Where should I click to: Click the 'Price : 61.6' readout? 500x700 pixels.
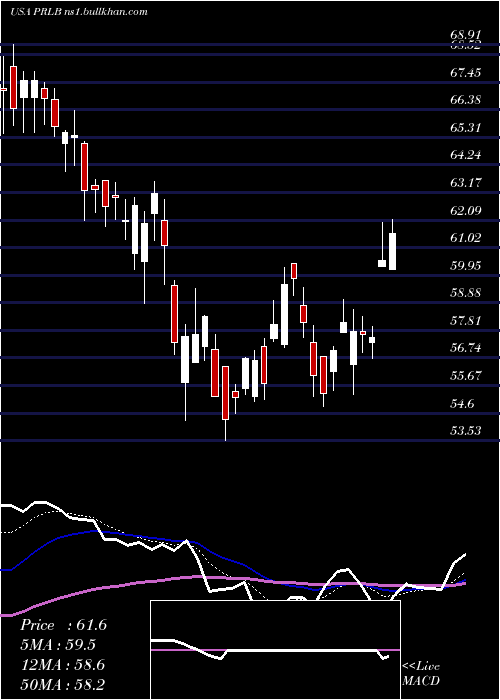[63, 625]
